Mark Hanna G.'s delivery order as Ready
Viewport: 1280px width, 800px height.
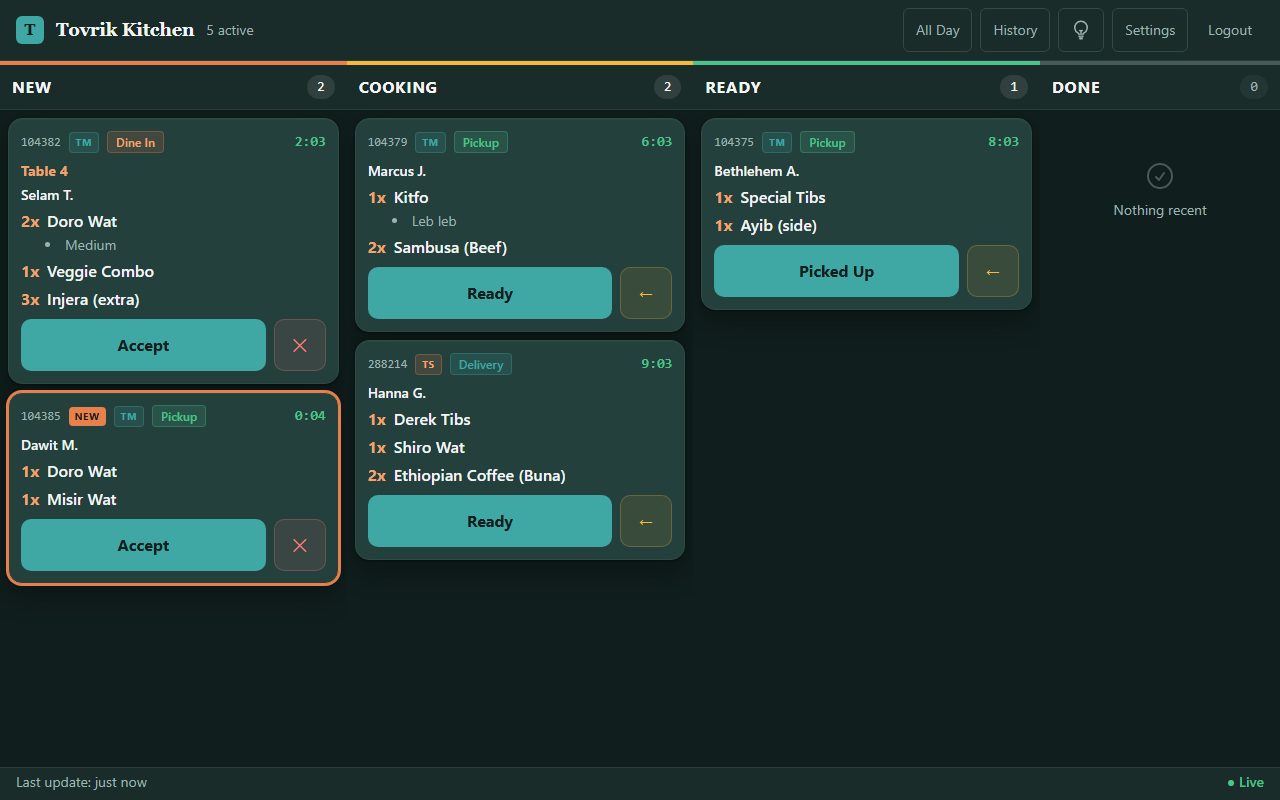[x=490, y=521]
